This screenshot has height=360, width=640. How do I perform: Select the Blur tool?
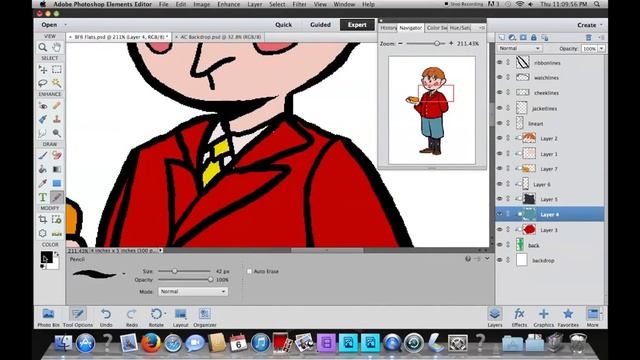click(x=42, y=133)
